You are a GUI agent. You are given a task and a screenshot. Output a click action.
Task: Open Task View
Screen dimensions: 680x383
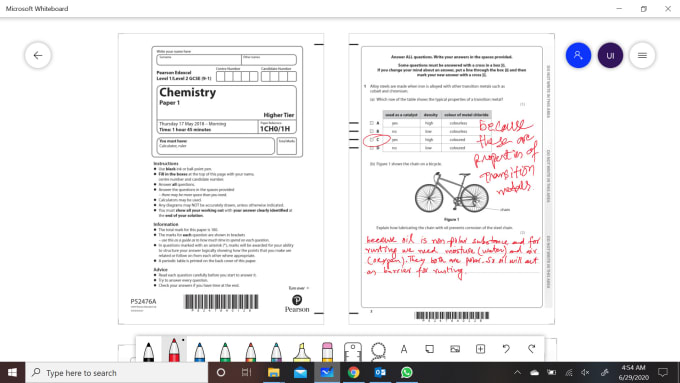click(x=246, y=373)
